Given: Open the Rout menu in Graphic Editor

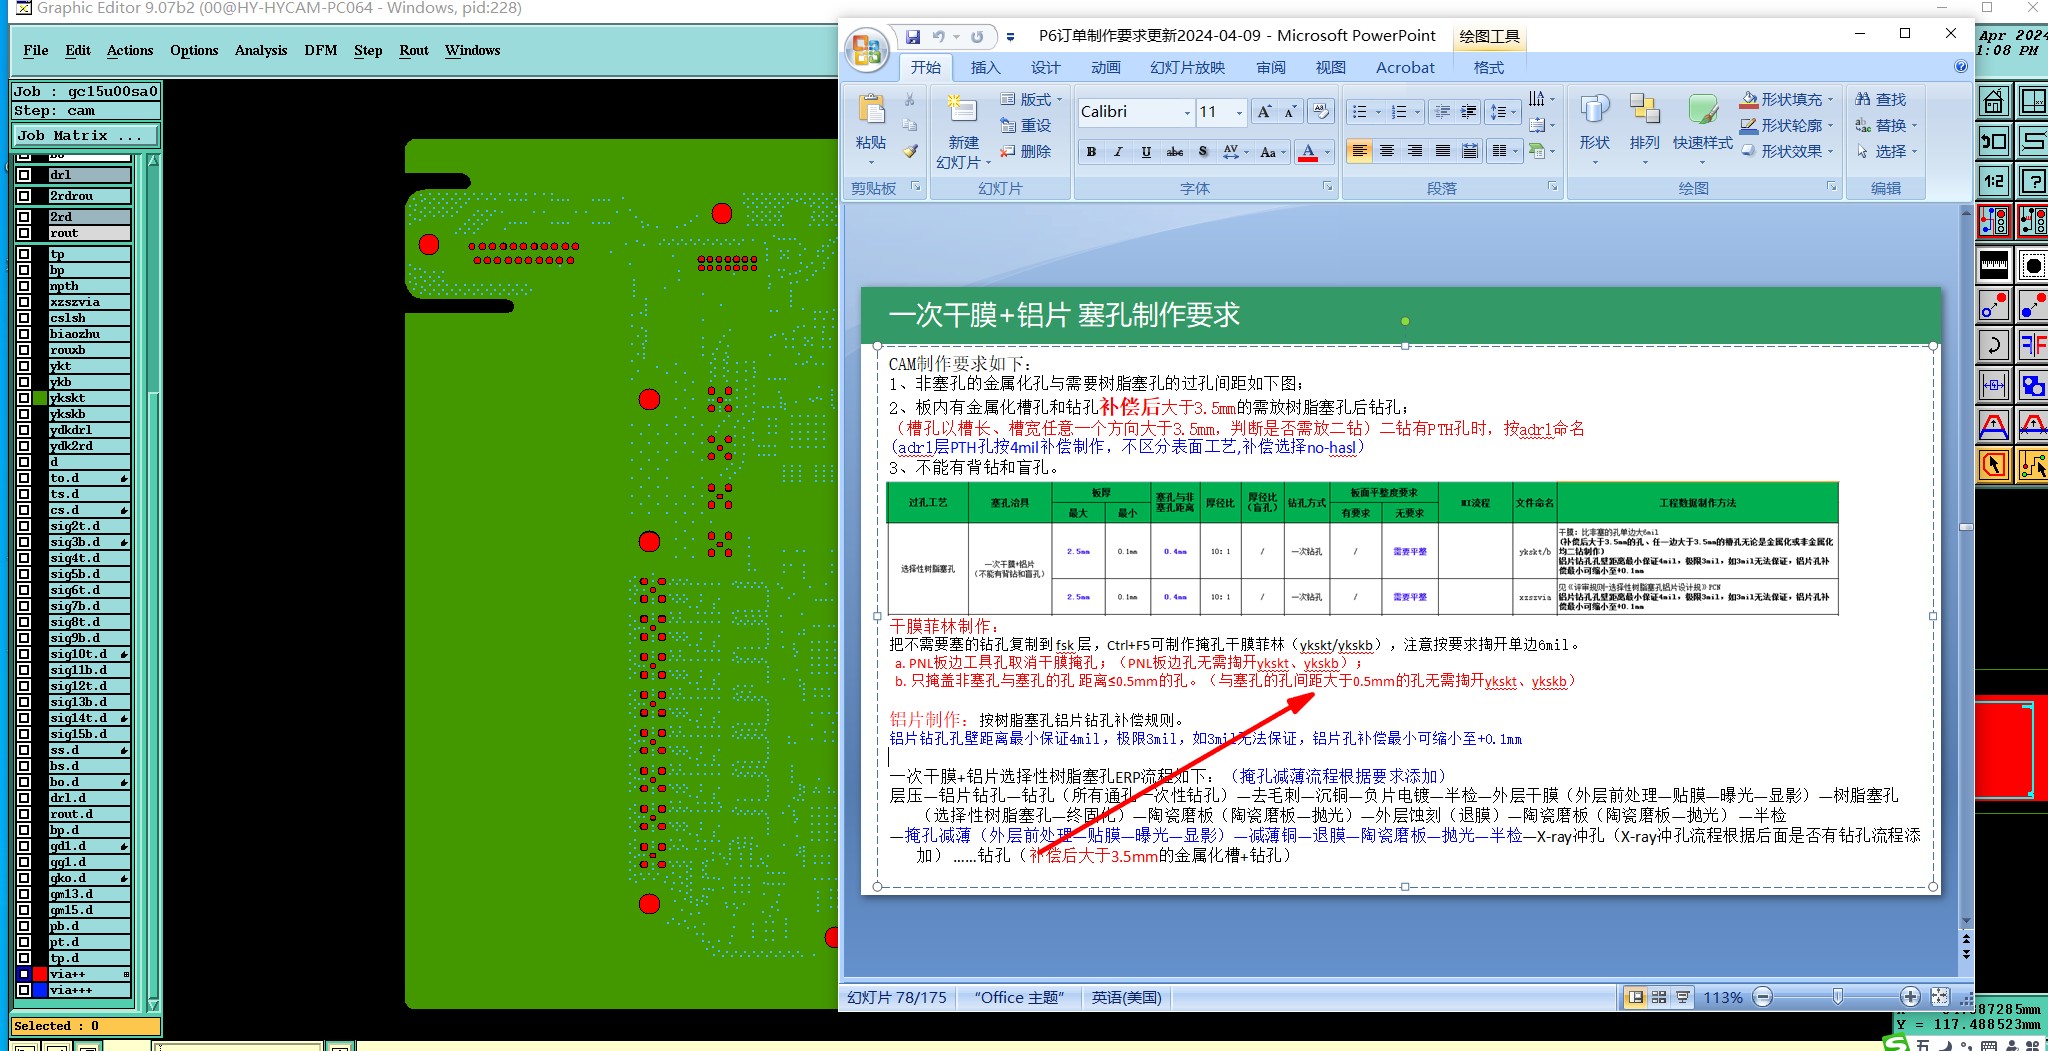Looking at the screenshot, I should (x=414, y=50).
